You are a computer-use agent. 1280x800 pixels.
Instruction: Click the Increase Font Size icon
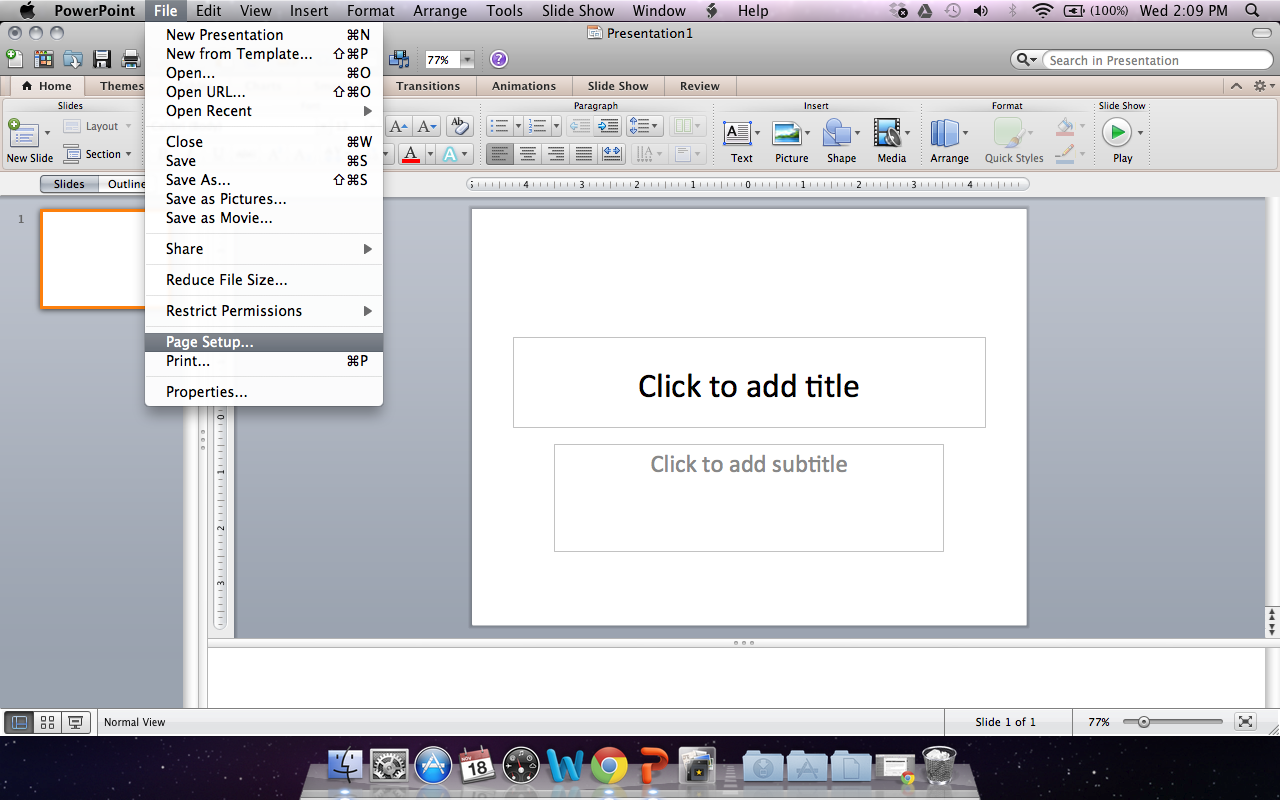(x=399, y=126)
